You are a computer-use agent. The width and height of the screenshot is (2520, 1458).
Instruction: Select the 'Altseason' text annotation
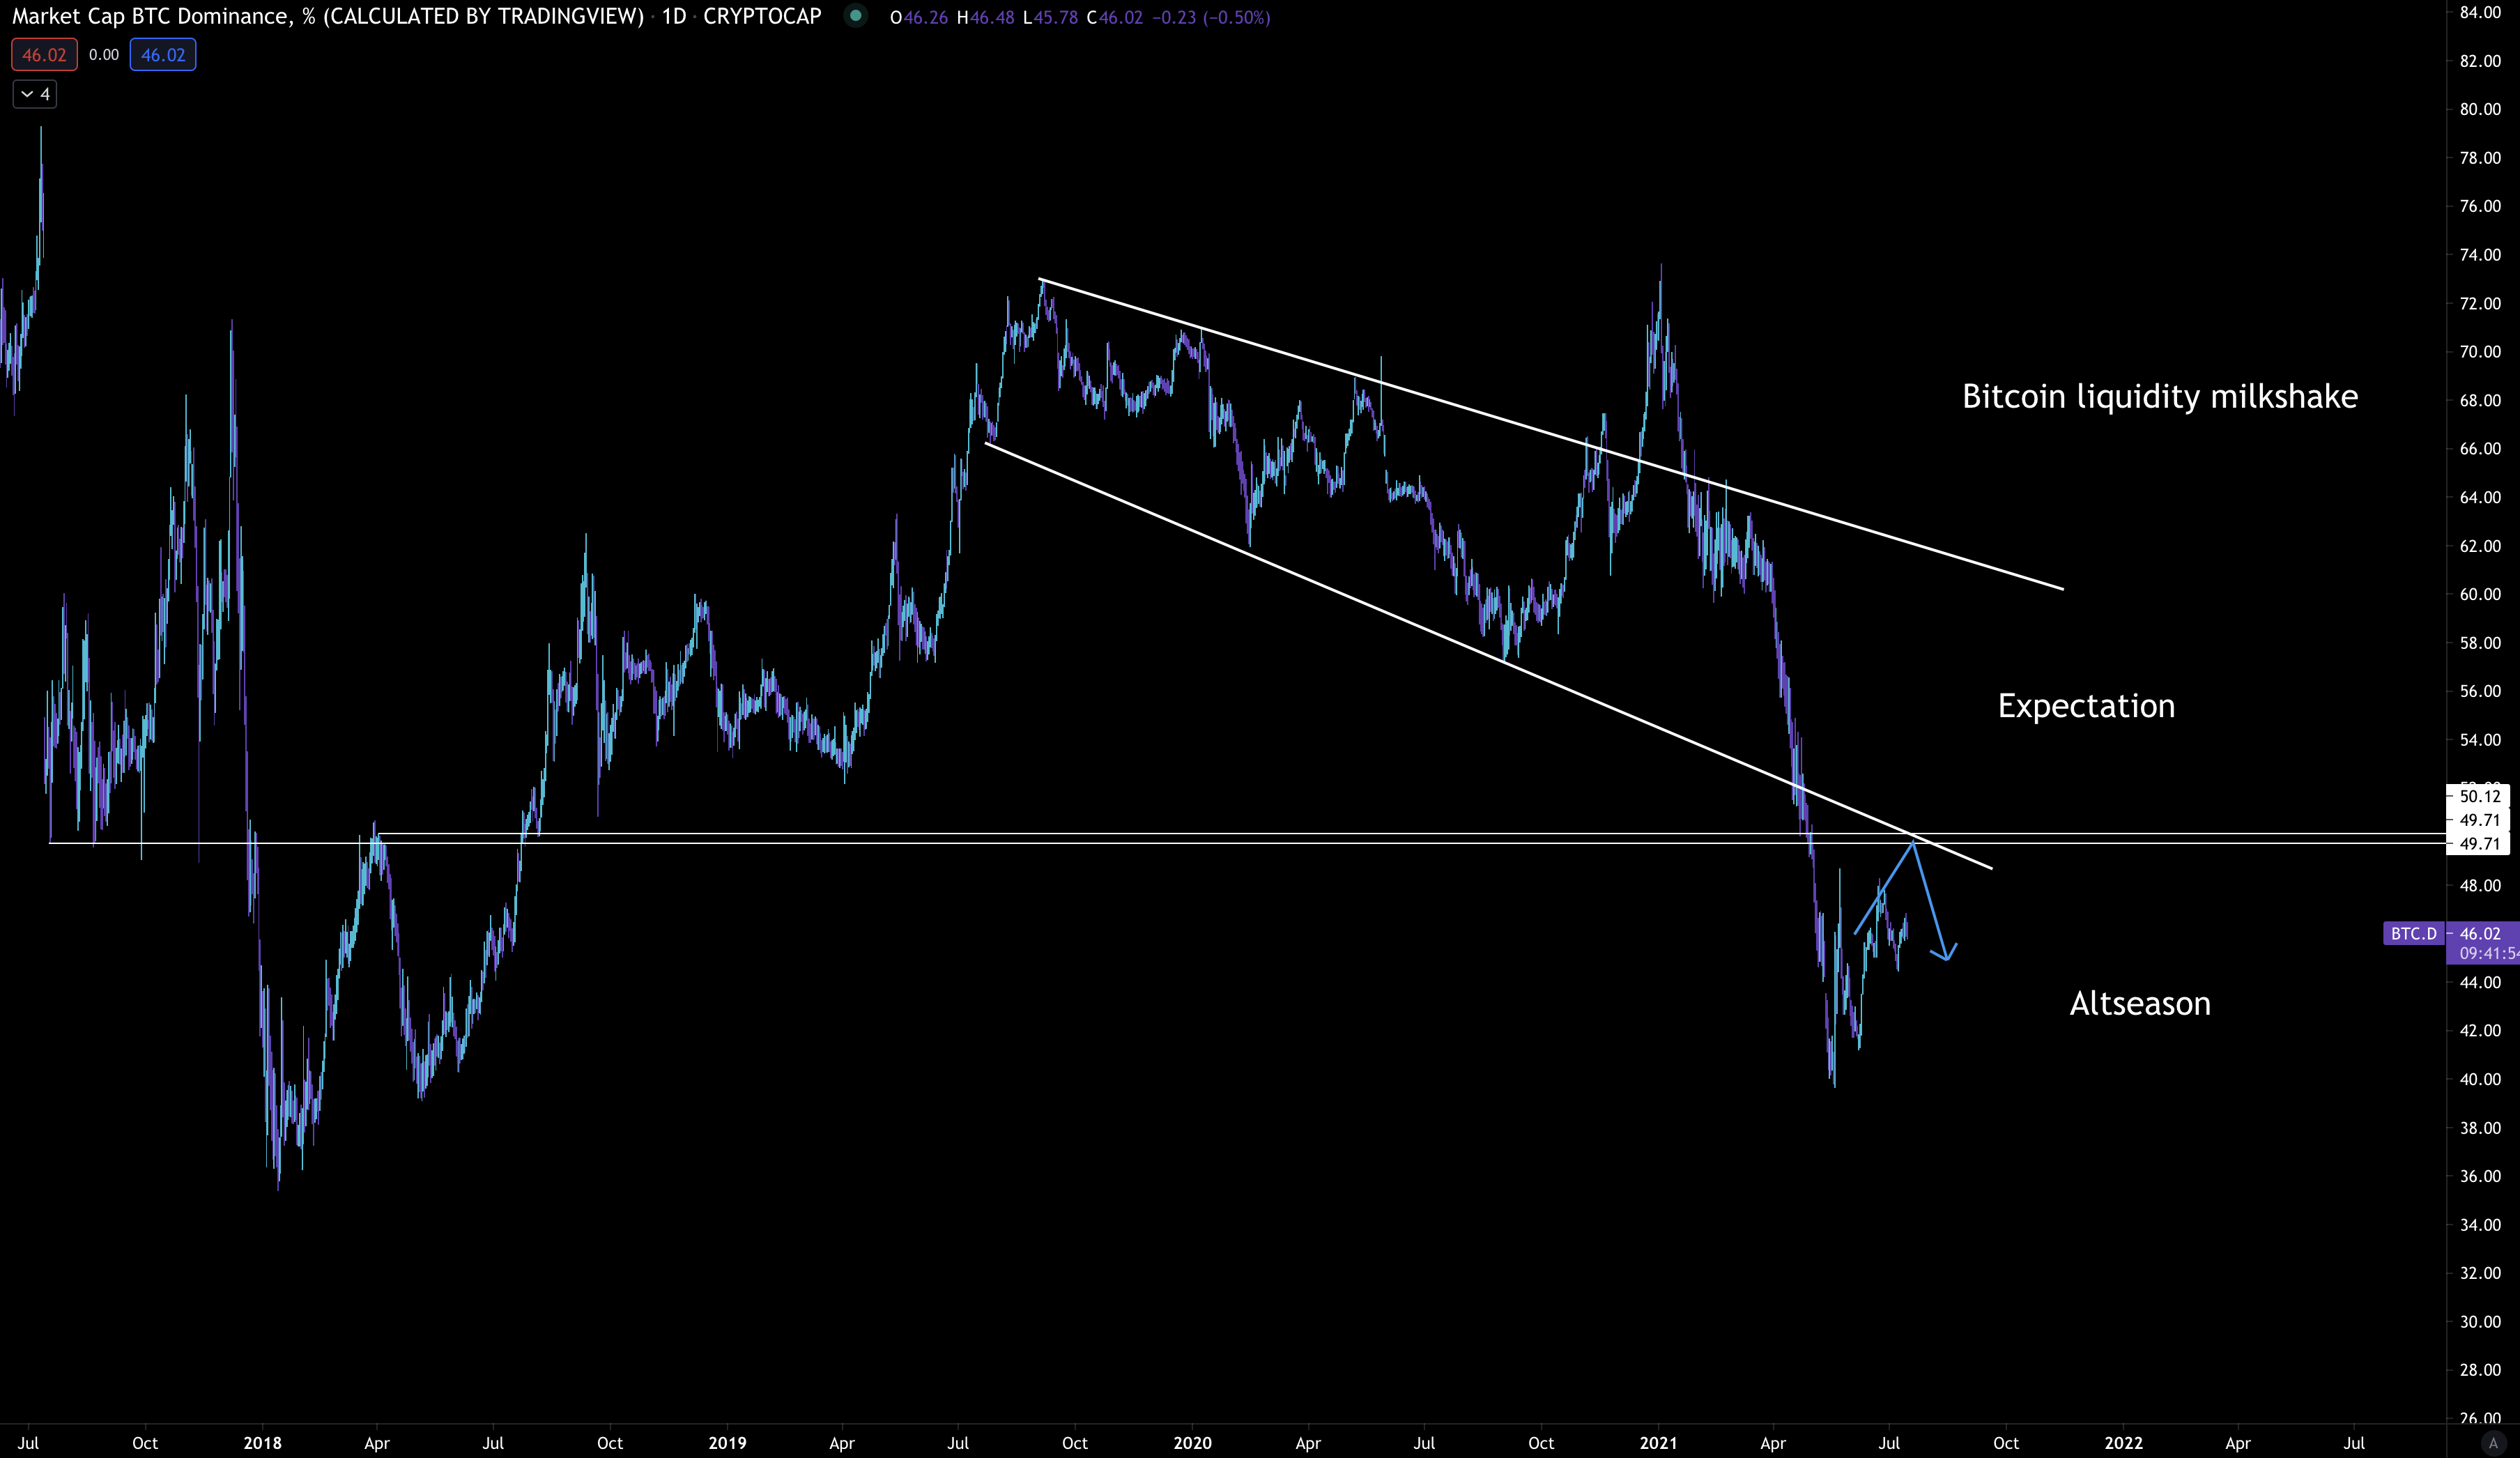[x=2139, y=1003]
